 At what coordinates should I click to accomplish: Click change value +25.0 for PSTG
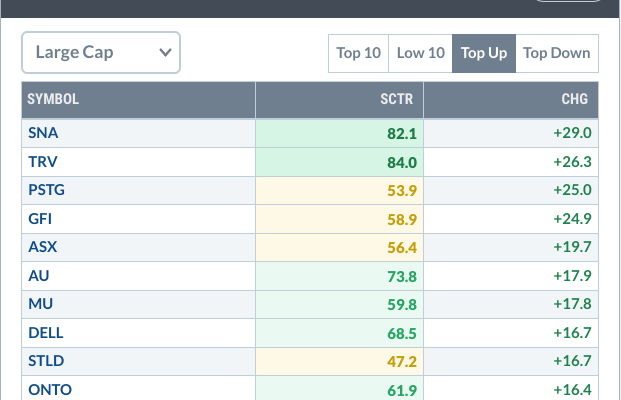[x=572, y=190]
